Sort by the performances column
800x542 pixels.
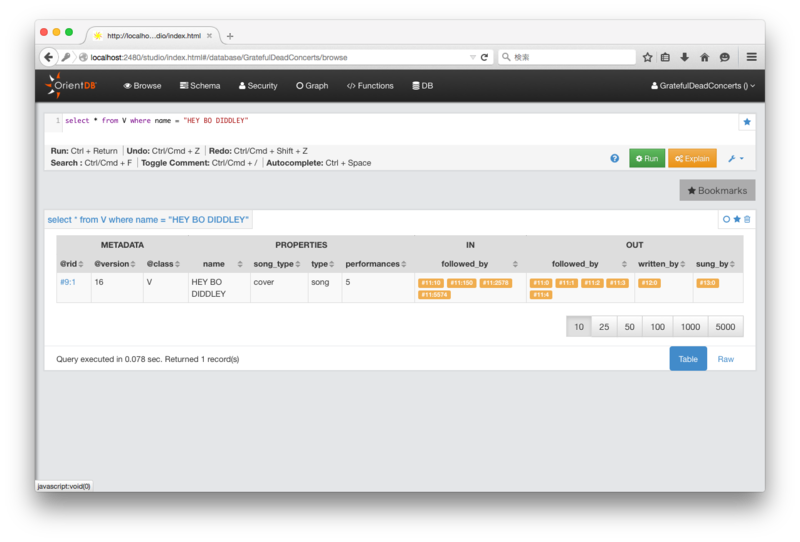[376, 264]
